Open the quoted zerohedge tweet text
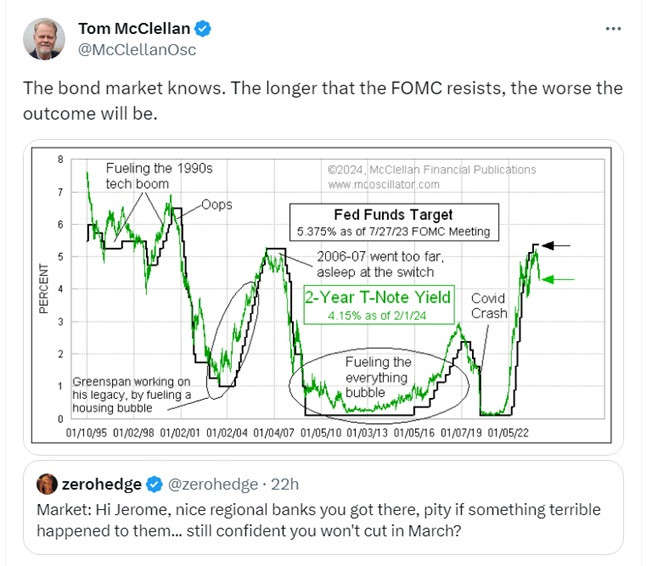Screen dimensions: 646x566 pos(318,520)
